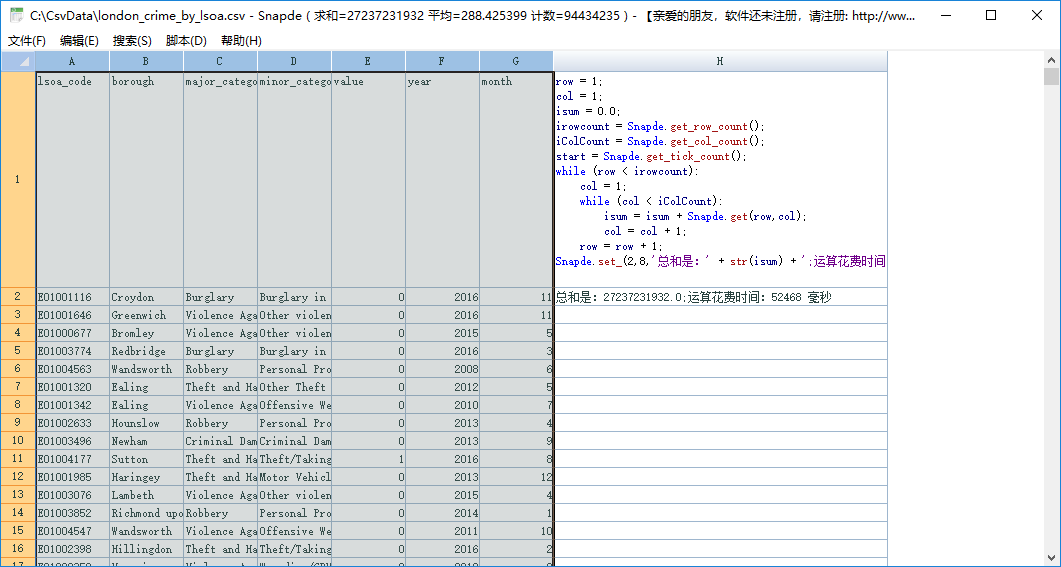Click the lsoa_code header cell
Image resolution: width=1061 pixels, height=567 pixels.
coord(72,179)
